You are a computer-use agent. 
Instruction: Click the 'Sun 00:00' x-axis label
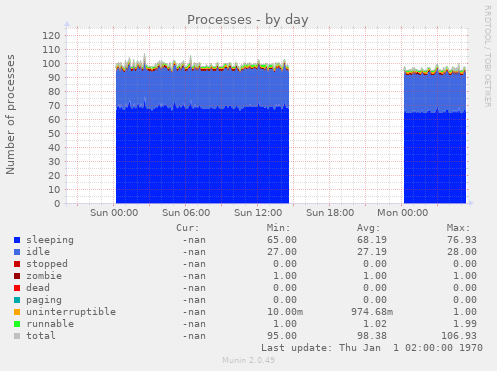tap(114, 213)
